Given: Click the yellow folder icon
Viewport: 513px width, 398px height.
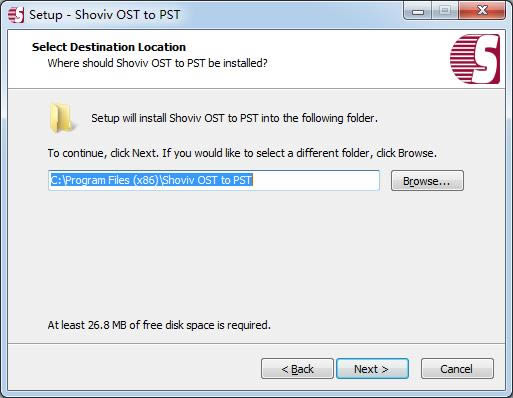Looking at the screenshot, I should coord(62,118).
